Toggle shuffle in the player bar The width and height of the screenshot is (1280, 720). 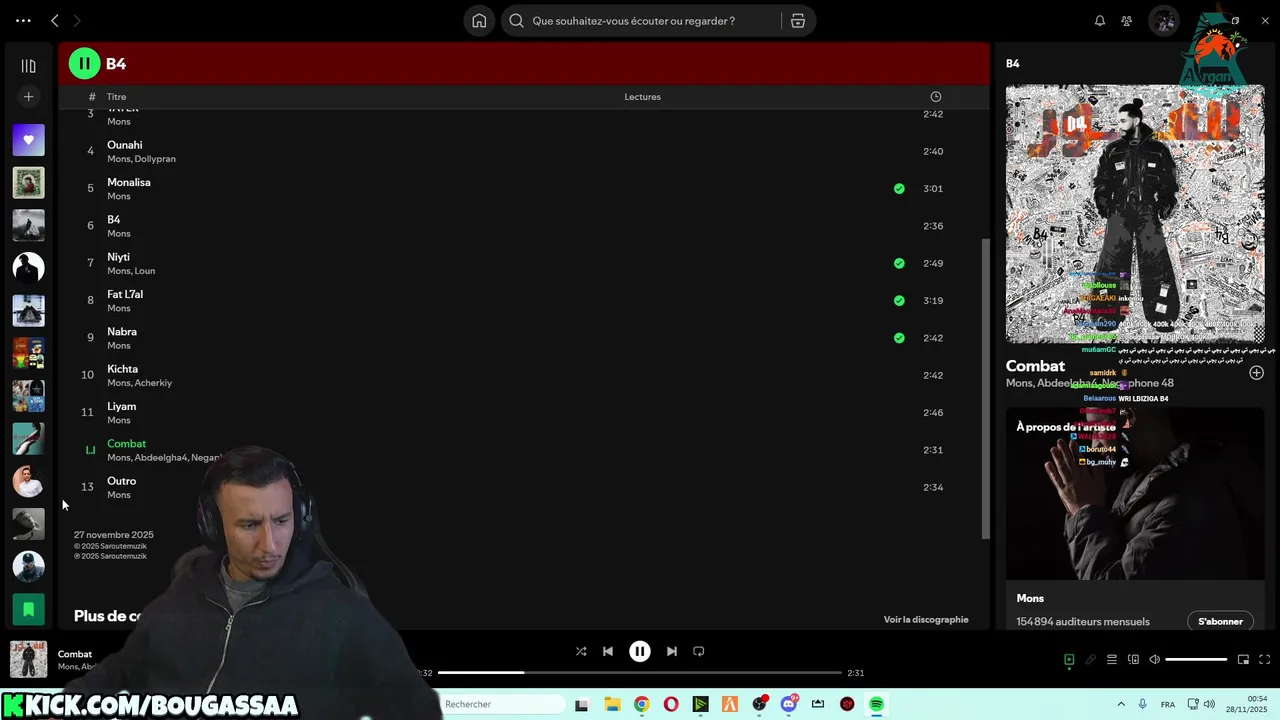click(581, 651)
